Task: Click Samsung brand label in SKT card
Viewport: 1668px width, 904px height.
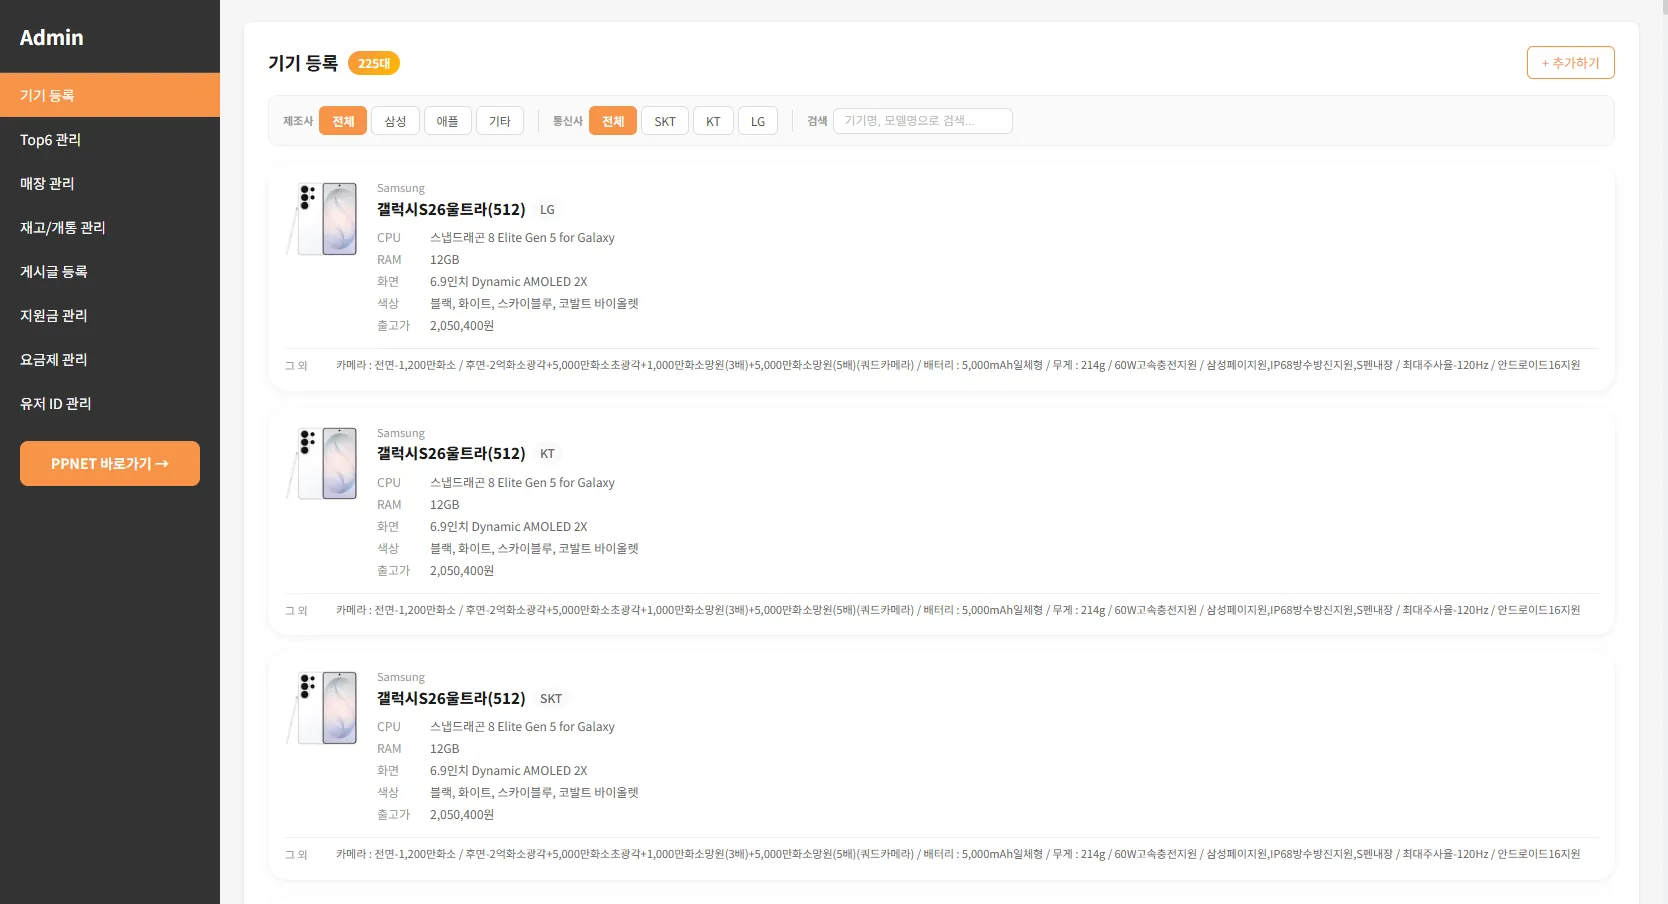Action: point(401,677)
